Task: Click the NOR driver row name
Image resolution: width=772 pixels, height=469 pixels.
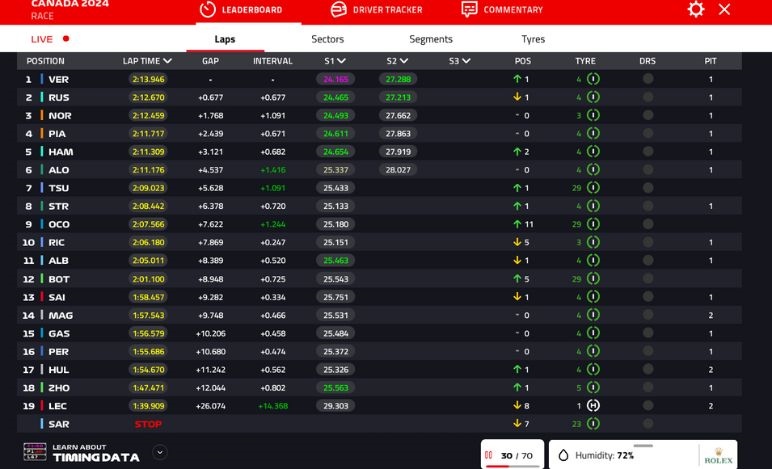Action: point(59,116)
